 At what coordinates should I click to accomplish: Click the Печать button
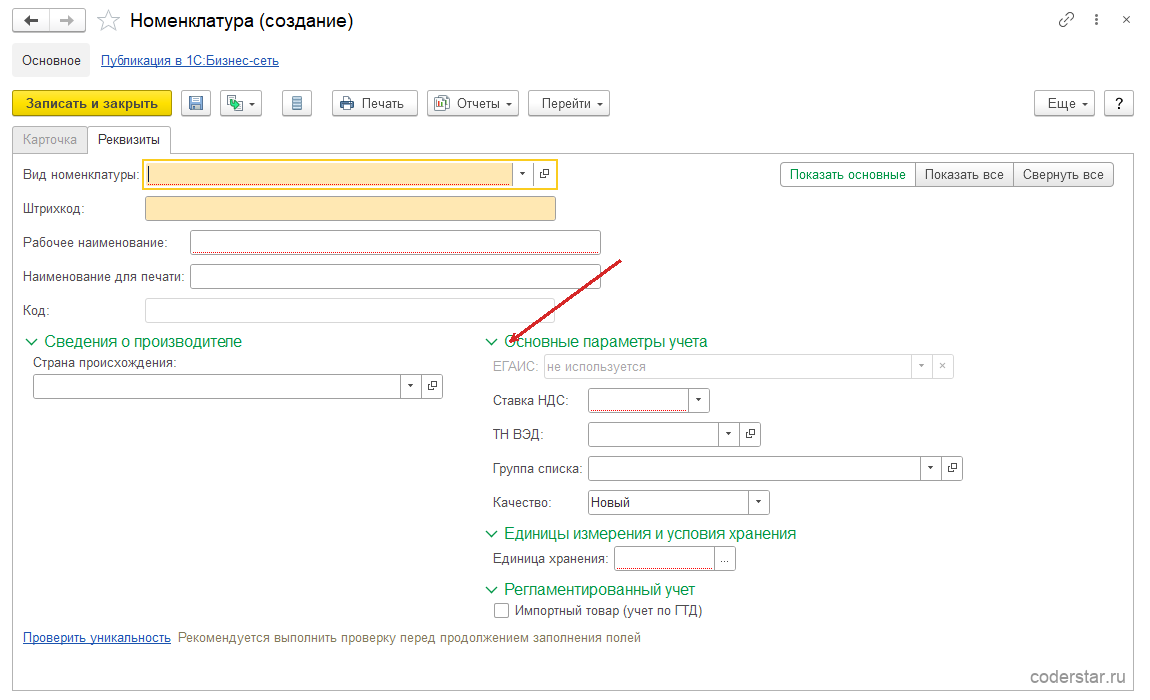point(375,103)
